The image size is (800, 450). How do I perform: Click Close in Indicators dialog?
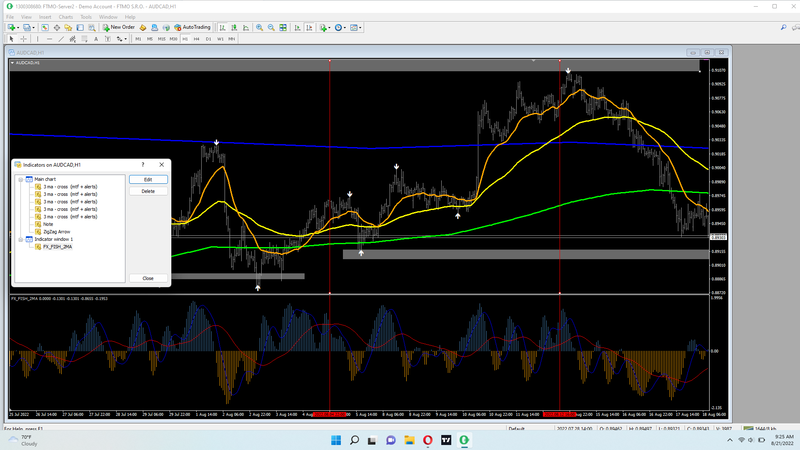tap(148, 278)
